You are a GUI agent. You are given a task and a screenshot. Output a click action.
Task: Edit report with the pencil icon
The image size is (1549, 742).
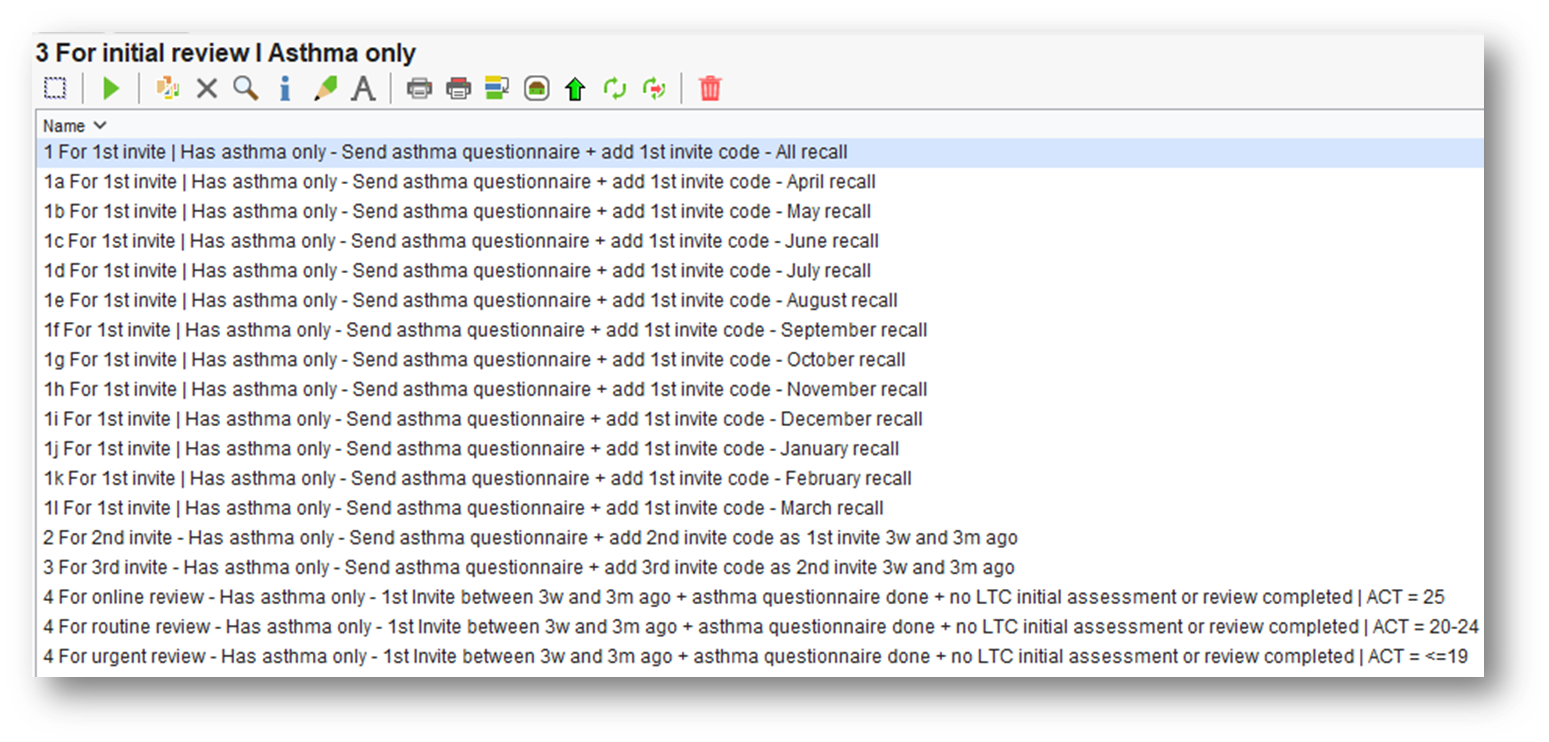point(325,89)
